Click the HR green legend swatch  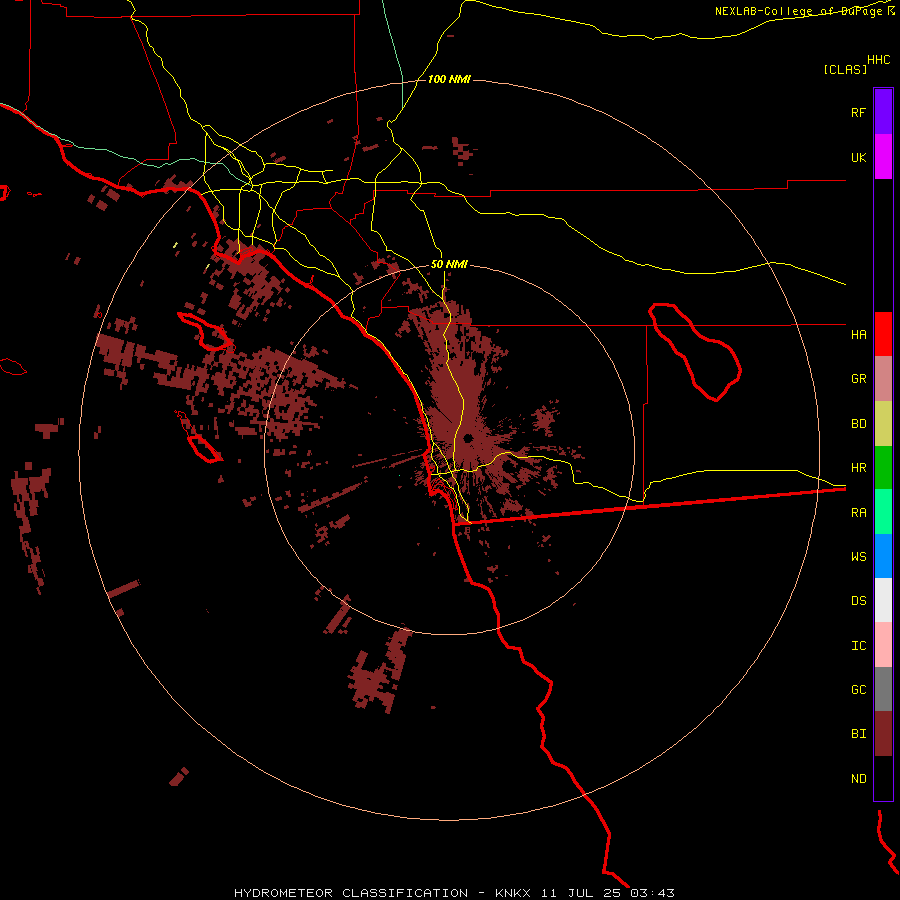(x=883, y=468)
